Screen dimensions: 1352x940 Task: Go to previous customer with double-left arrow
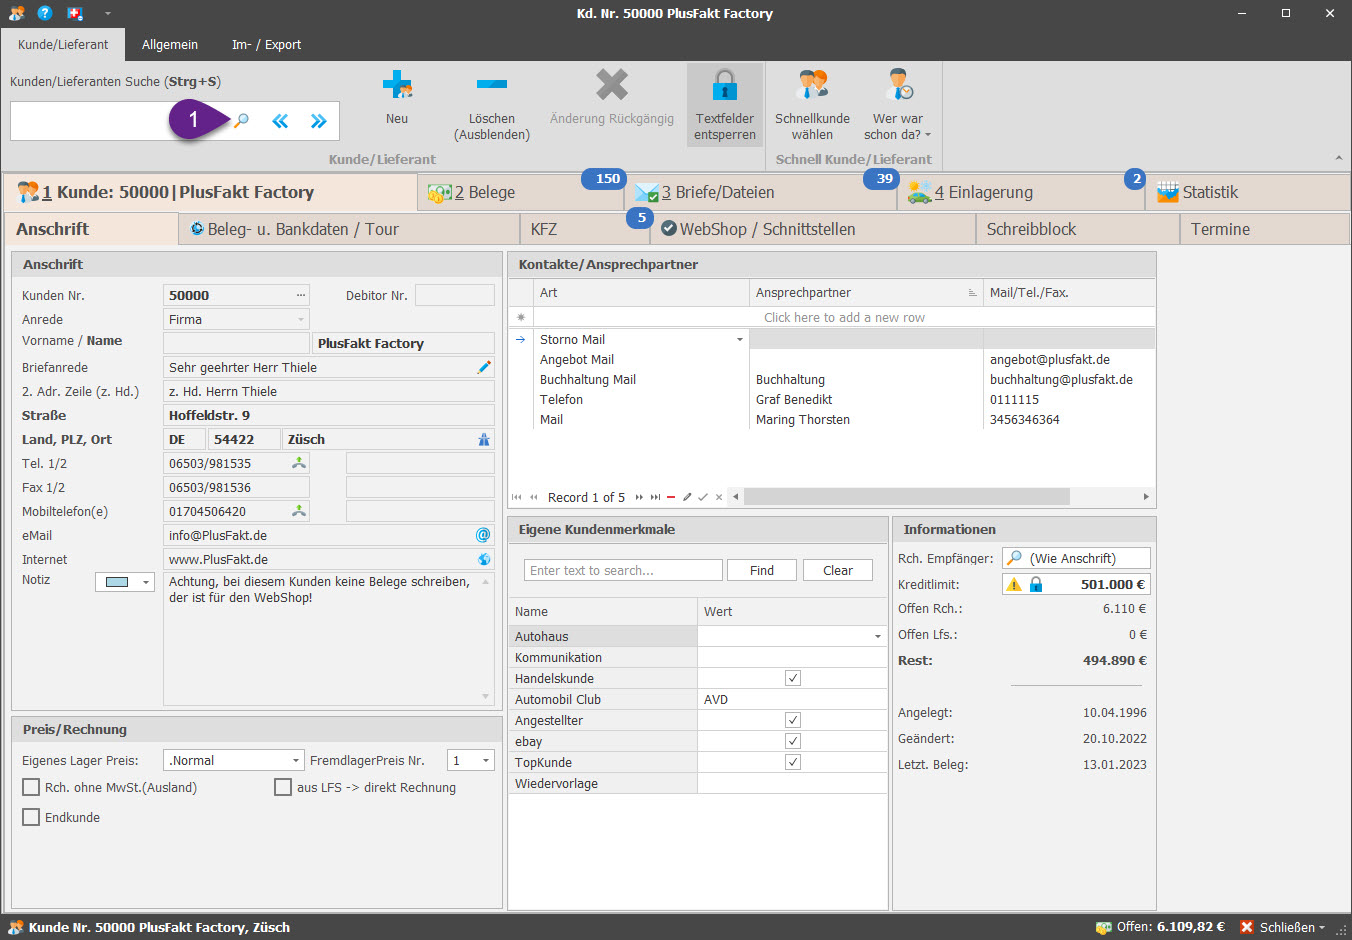point(280,121)
